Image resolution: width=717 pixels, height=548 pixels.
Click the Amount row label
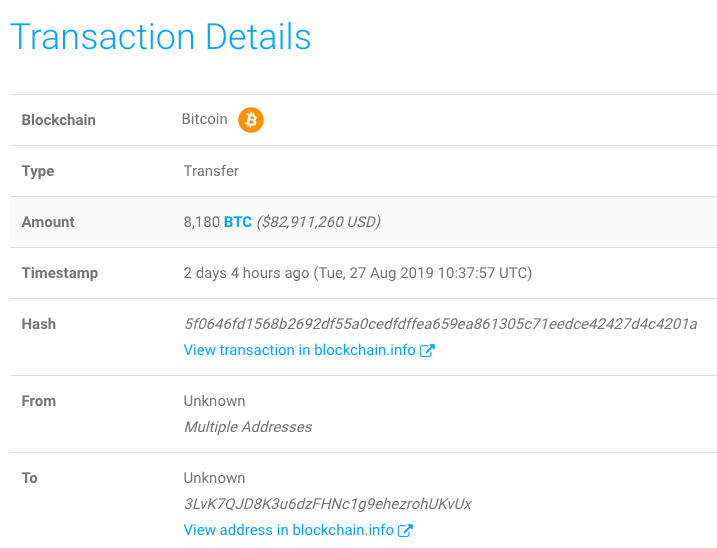(48, 222)
